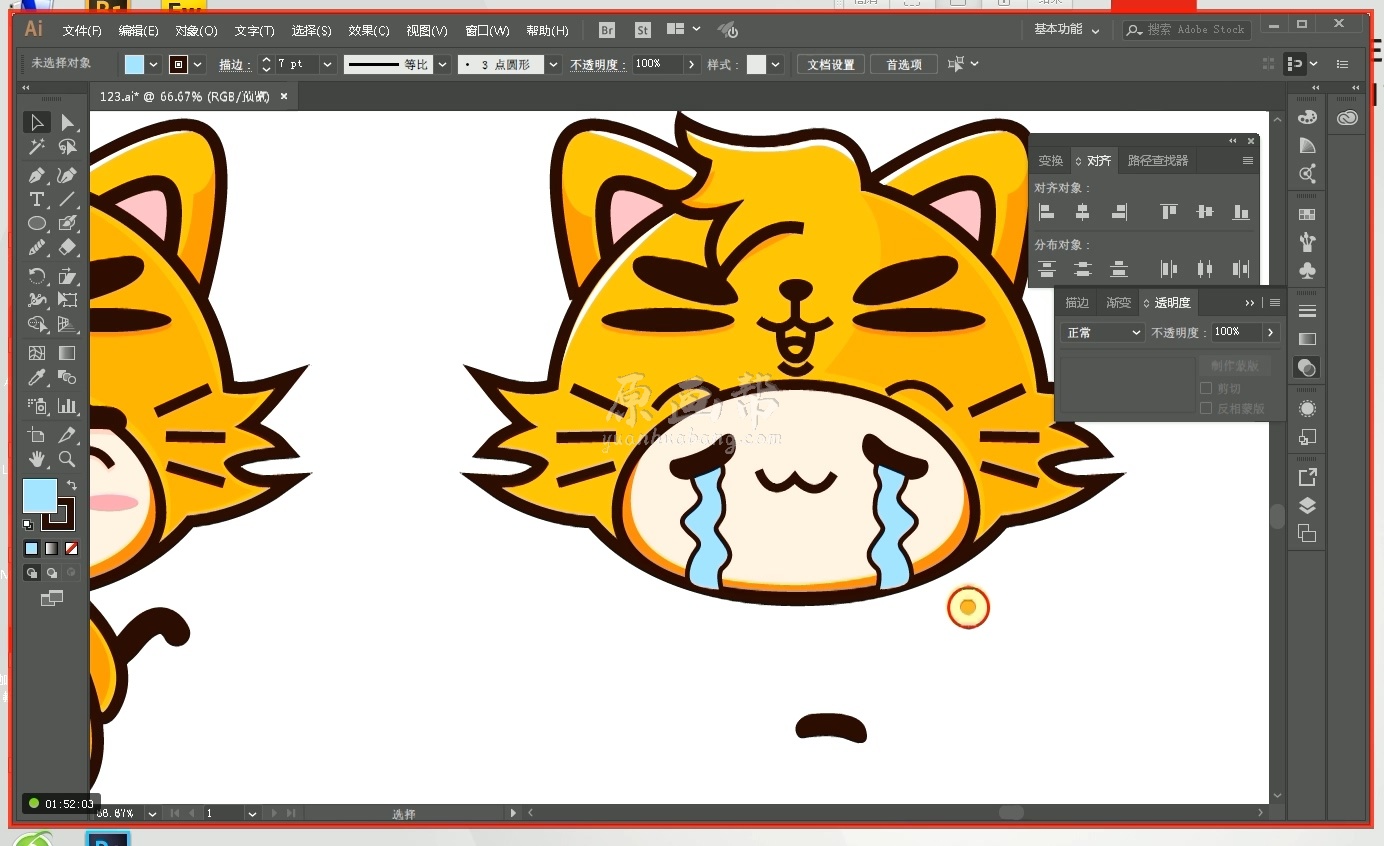Click horizontal align left icon
The width and height of the screenshot is (1384, 846).
click(x=1047, y=212)
